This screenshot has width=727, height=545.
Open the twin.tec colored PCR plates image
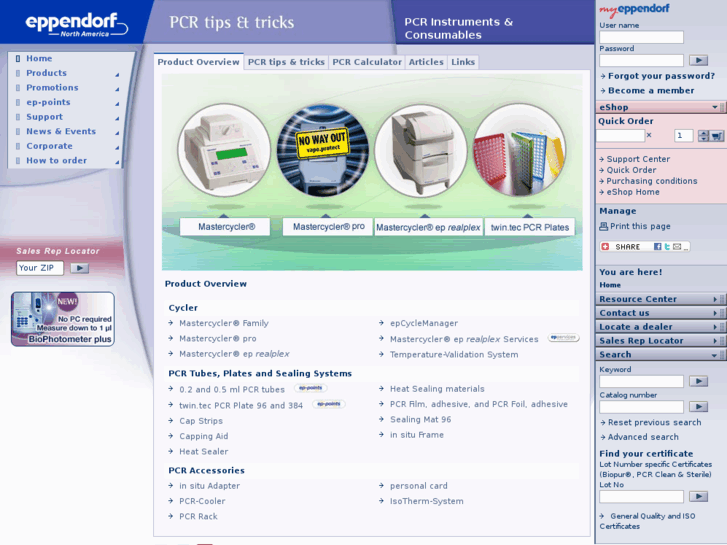(x=519, y=150)
